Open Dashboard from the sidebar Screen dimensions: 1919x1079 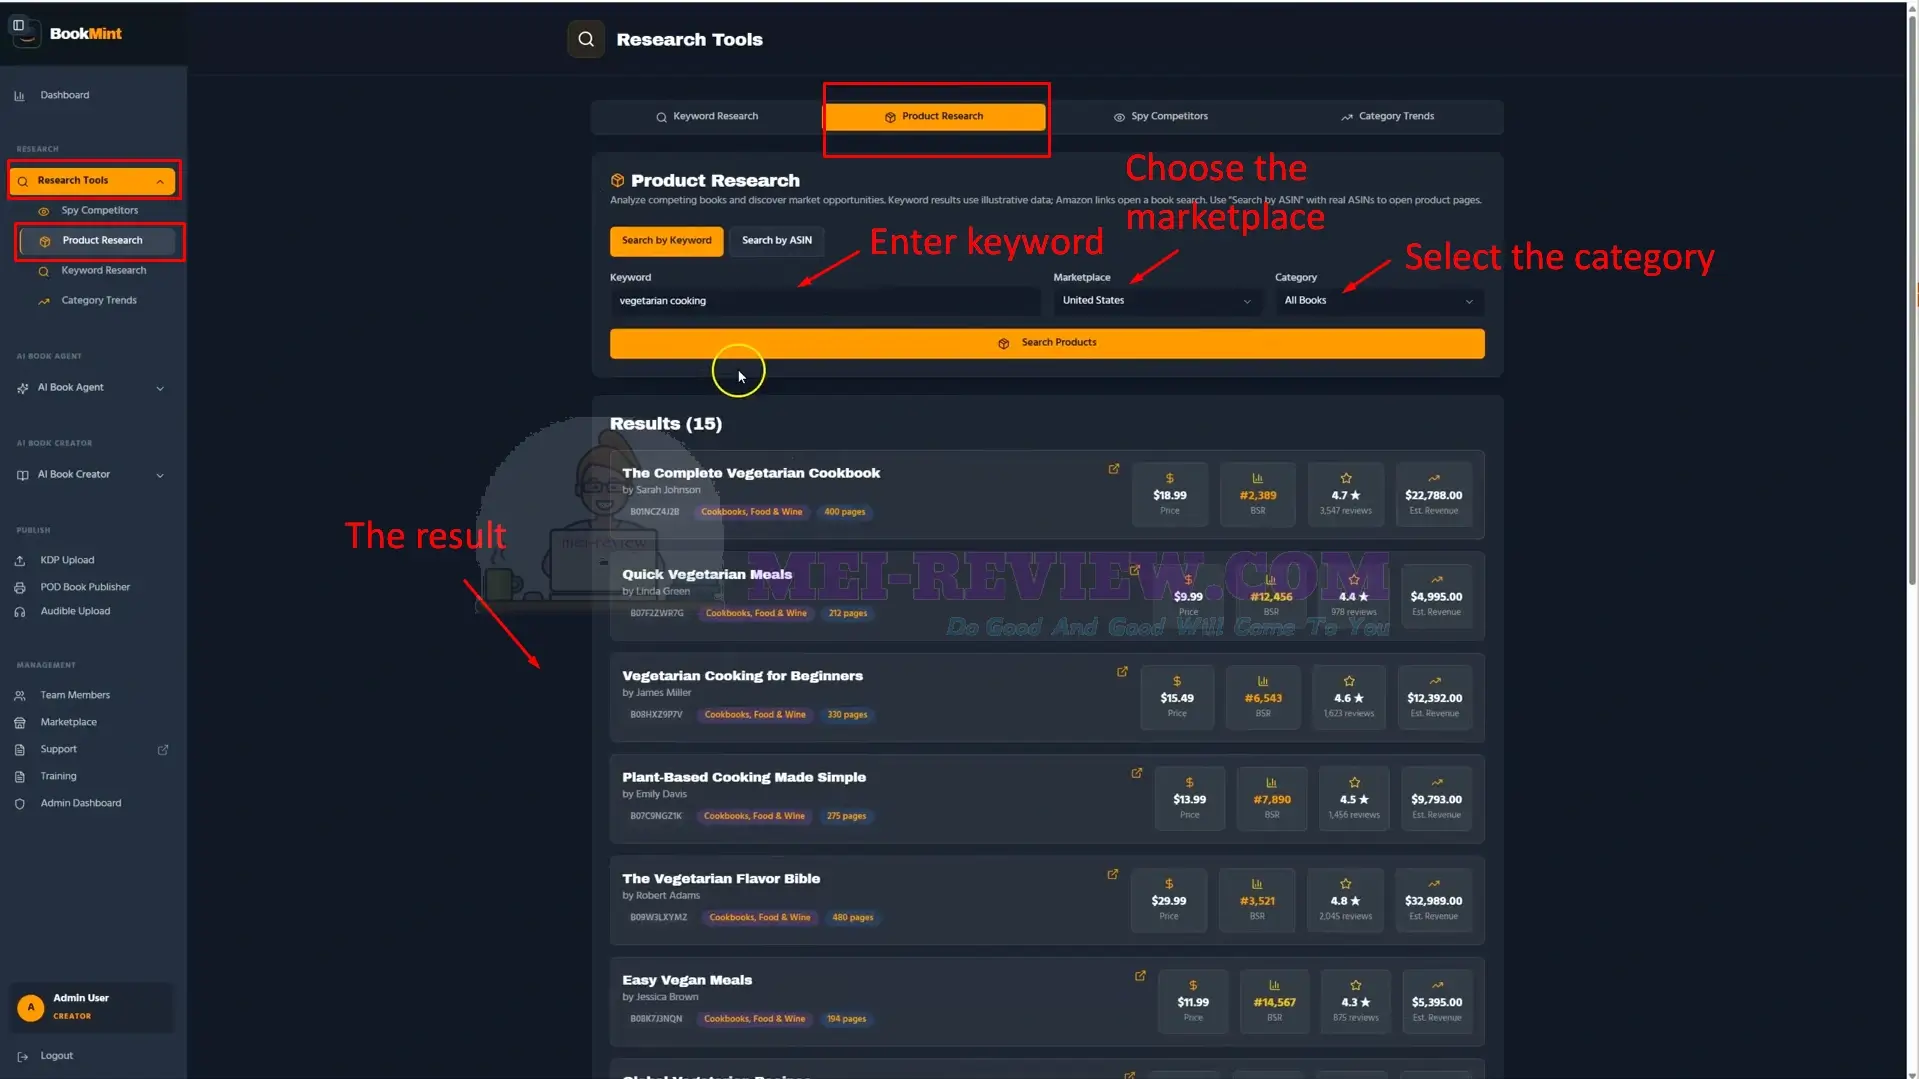pyautogui.click(x=64, y=95)
